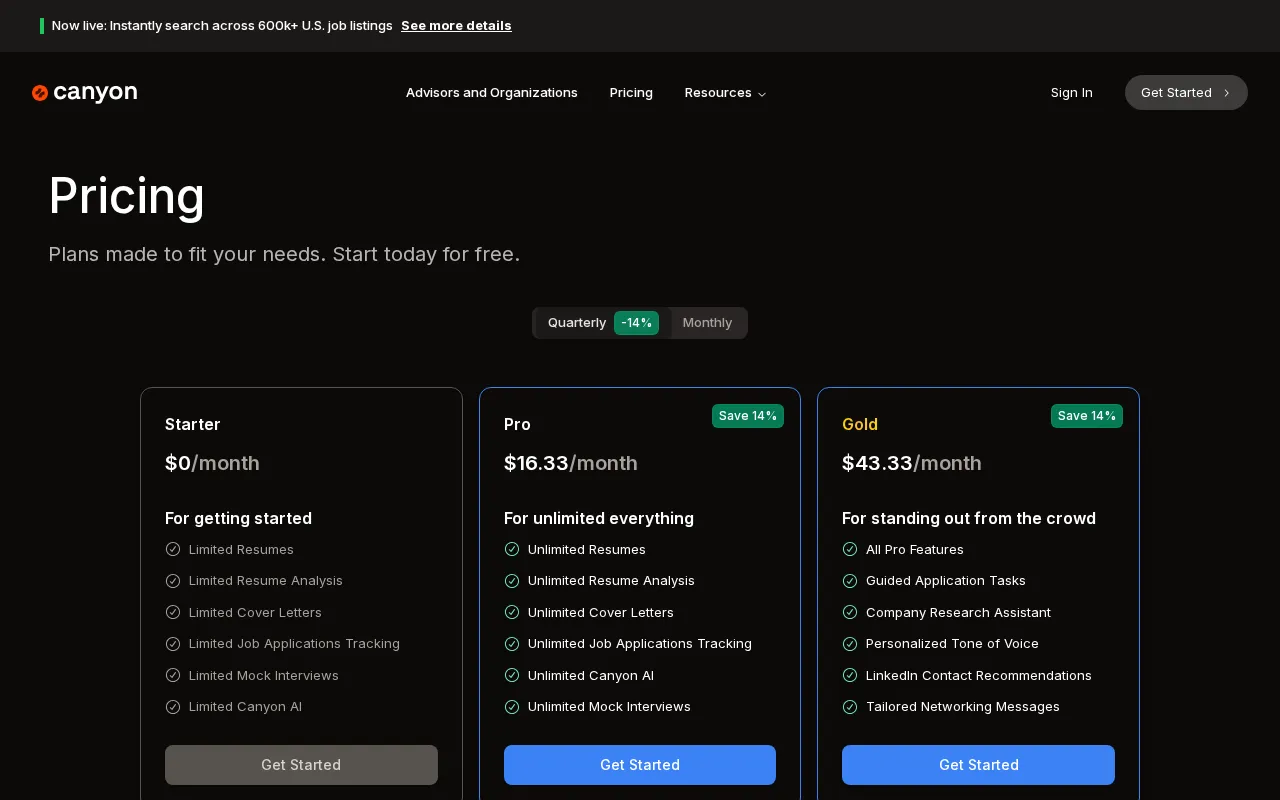Click checkmark icon beside All Pro Features

point(850,549)
